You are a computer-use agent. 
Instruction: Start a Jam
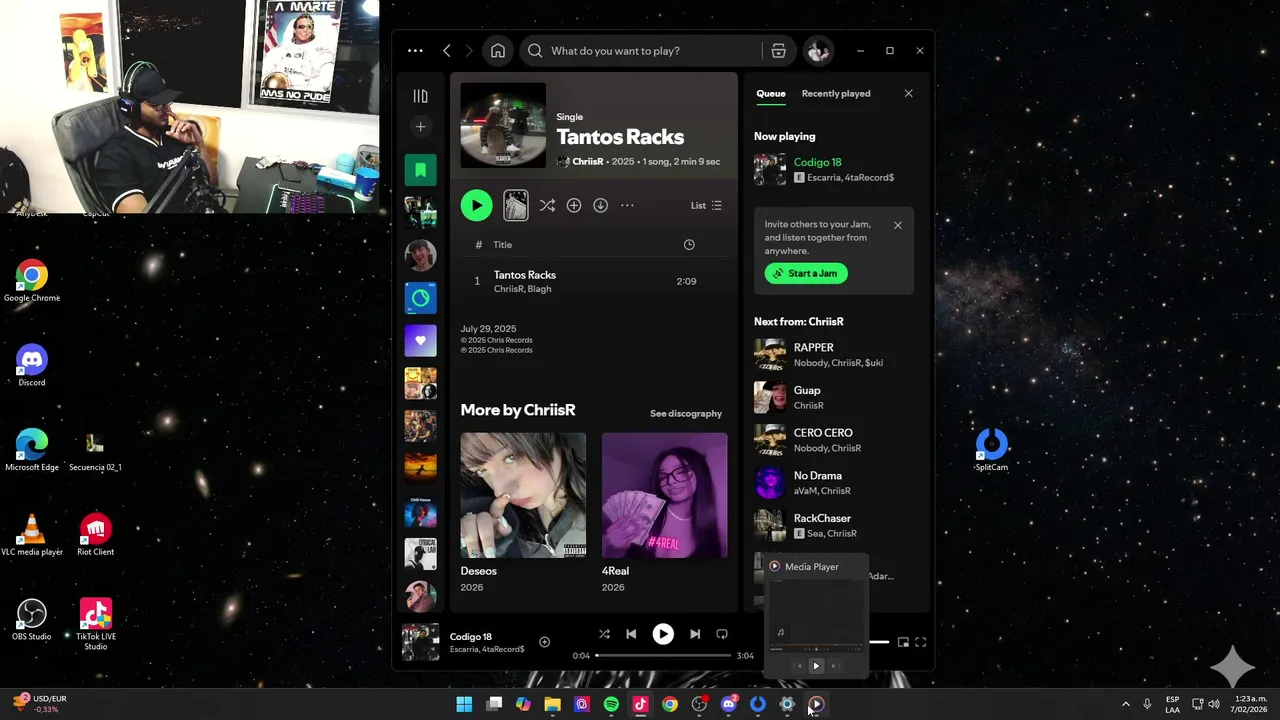[806, 273]
